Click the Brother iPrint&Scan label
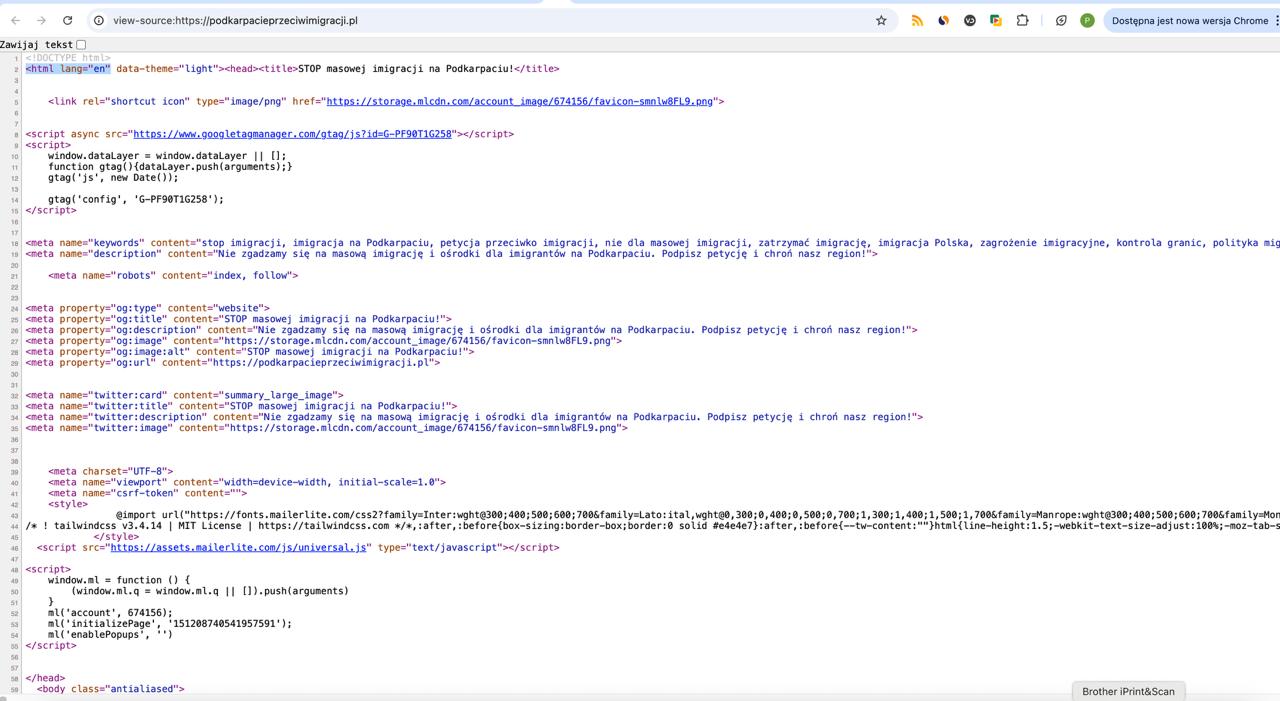The width and height of the screenshot is (1280, 701). (1128, 691)
